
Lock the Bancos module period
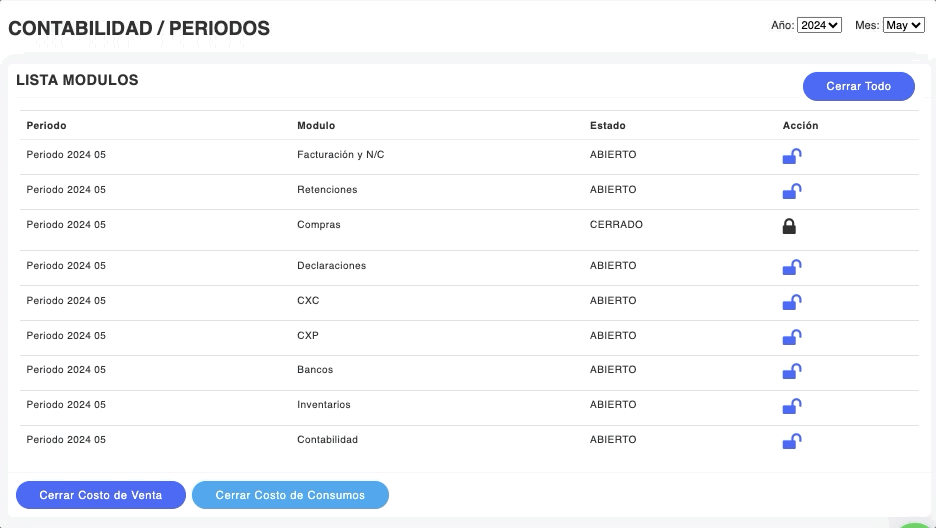pyautogui.click(x=791, y=371)
